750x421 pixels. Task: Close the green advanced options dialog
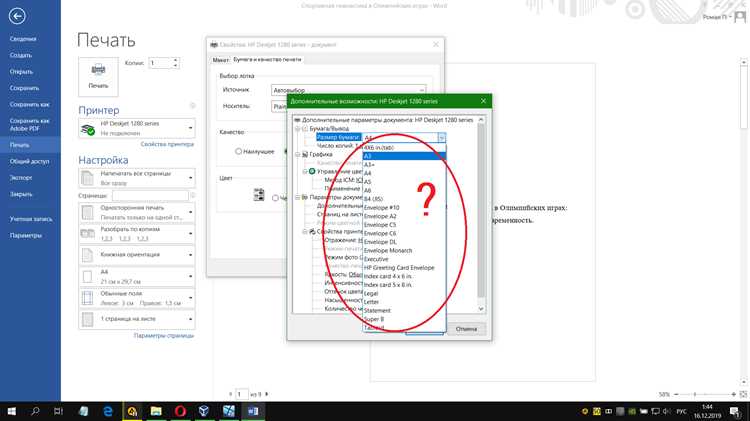483,101
